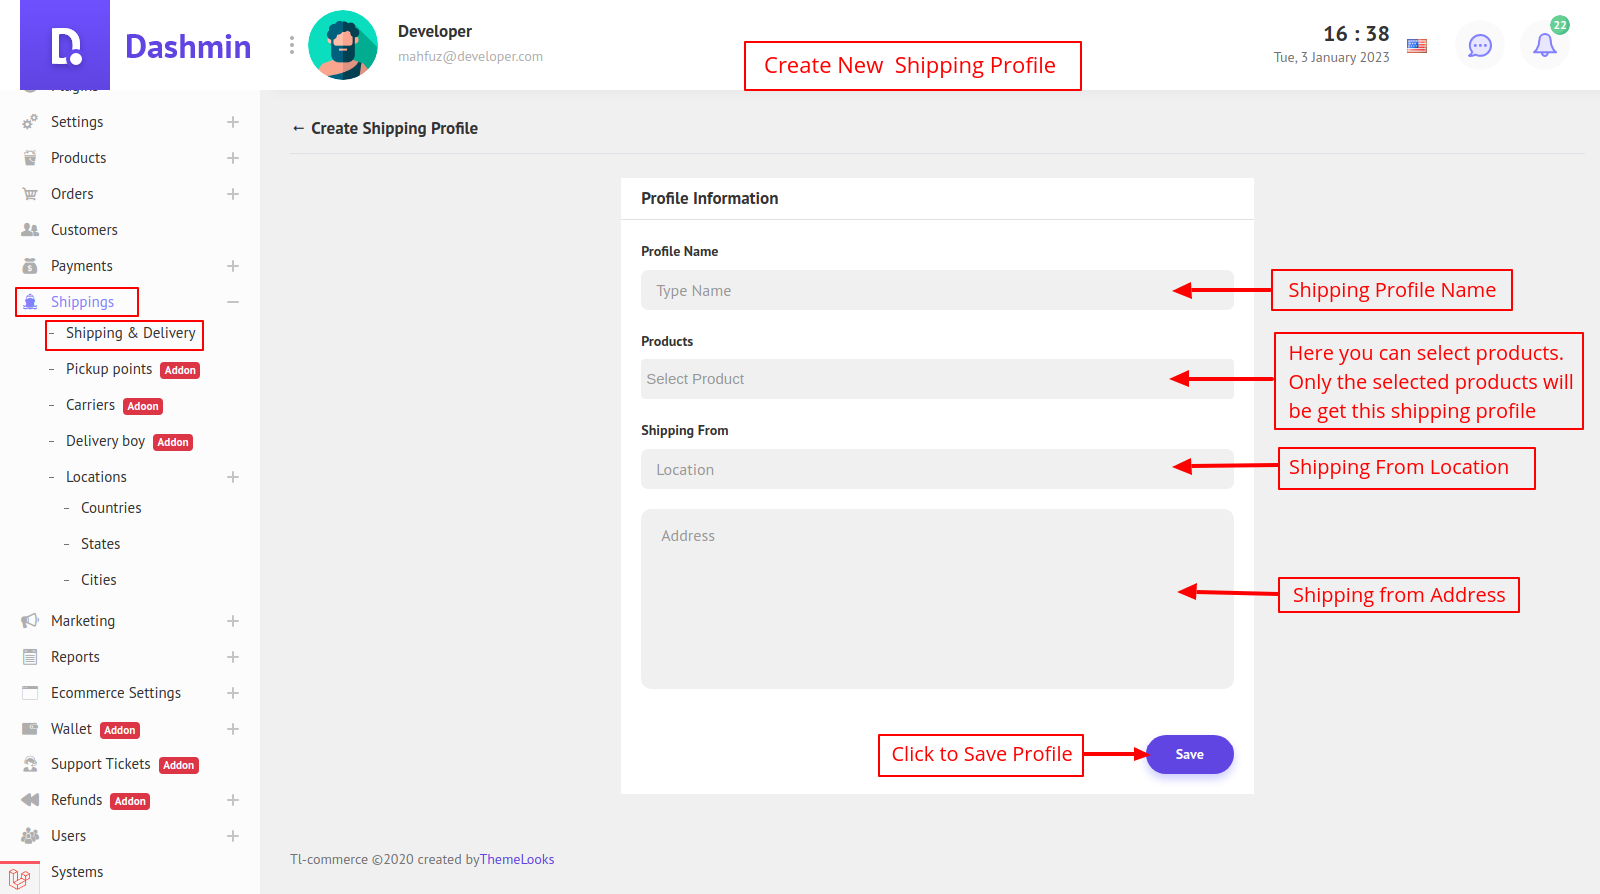Open the chat messages icon
This screenshot has height=894, width=1600.
(1479, 45)
